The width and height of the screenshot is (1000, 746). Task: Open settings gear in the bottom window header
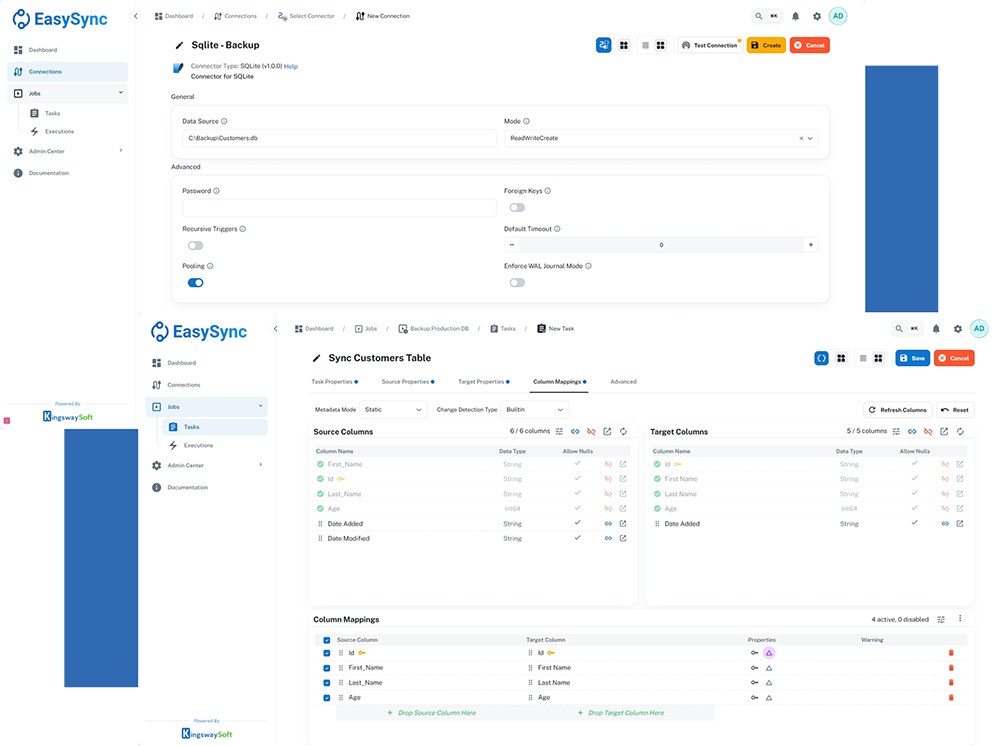[958, 329]
